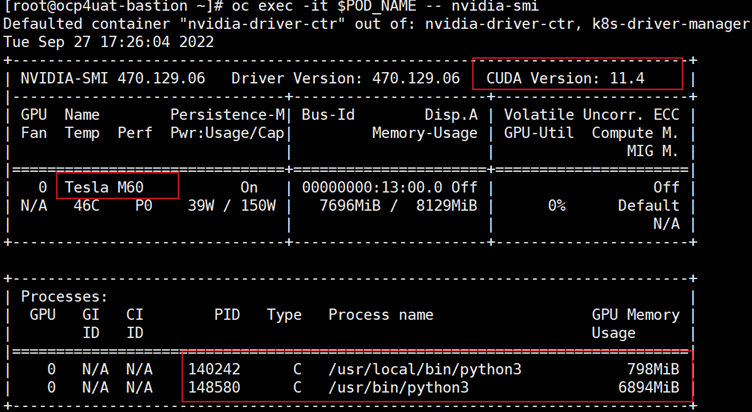Click the GPU-Util value '0%'
The height and width of the screenshot is (412, 752).
557,206
